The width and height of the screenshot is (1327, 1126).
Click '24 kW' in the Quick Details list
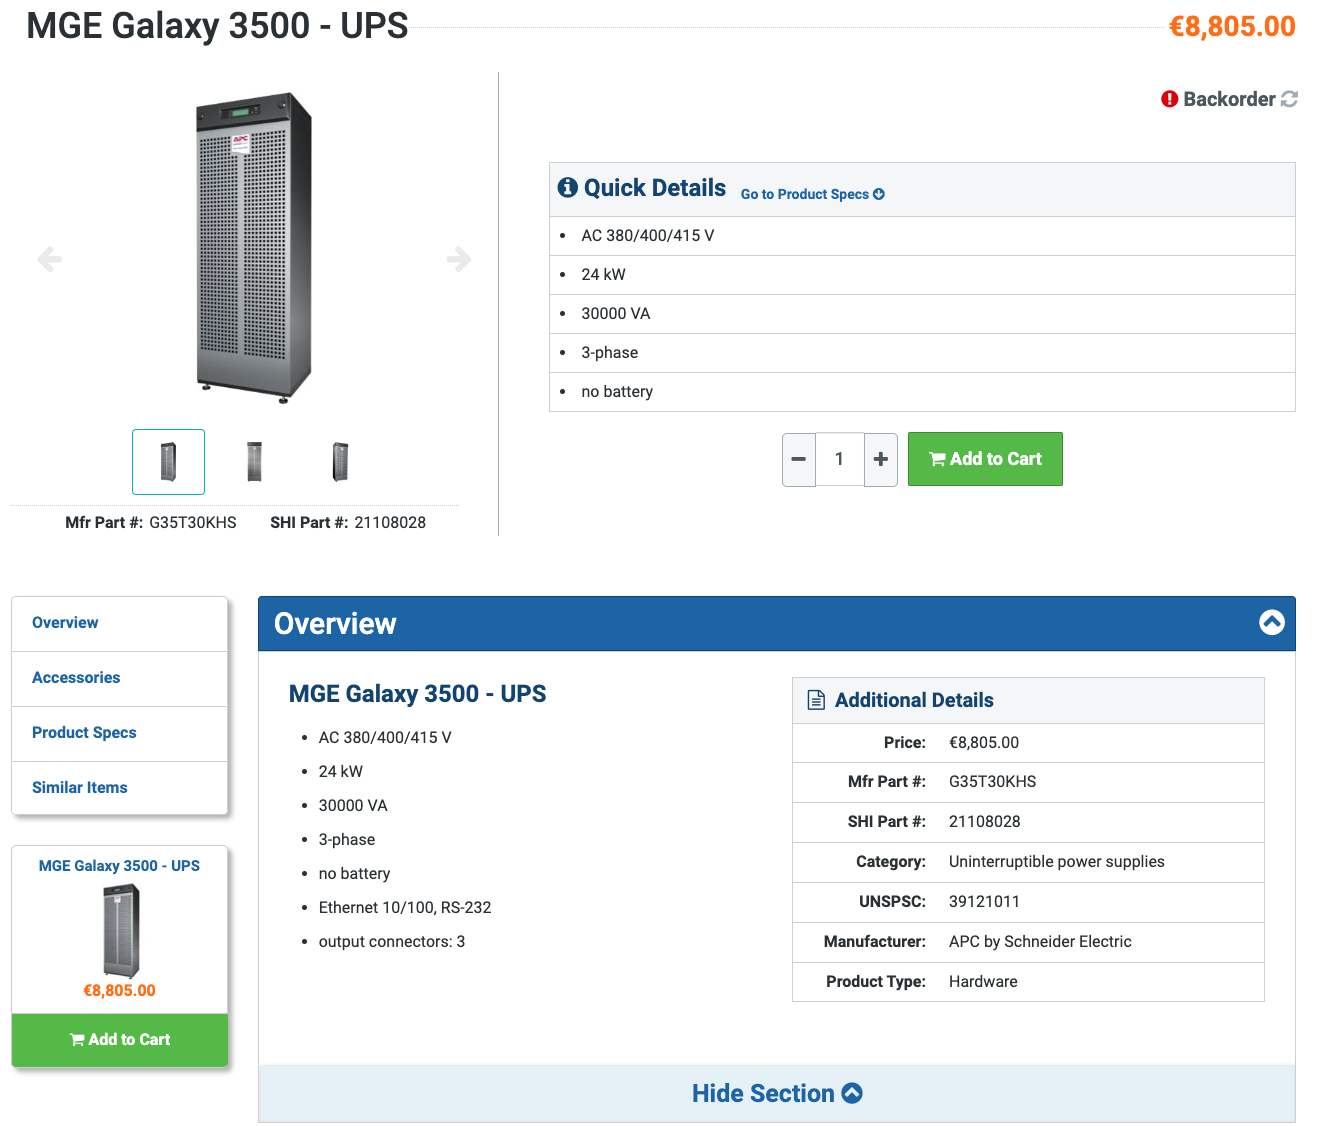(x=603, y=275)
